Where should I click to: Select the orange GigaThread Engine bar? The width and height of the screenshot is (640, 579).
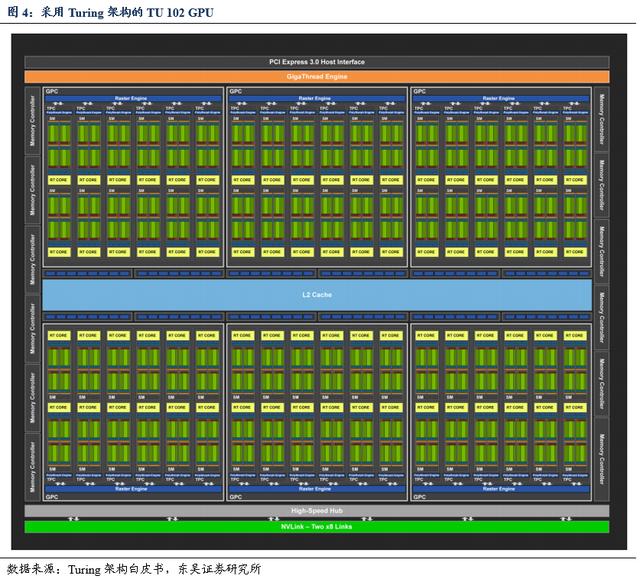317,76
